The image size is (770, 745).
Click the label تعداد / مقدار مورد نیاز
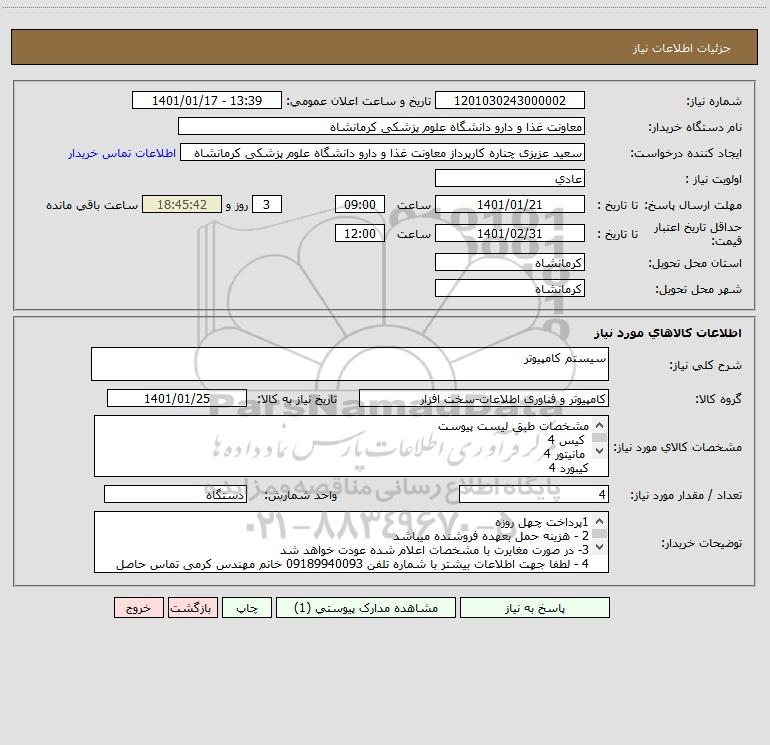(x=686, y=495)
